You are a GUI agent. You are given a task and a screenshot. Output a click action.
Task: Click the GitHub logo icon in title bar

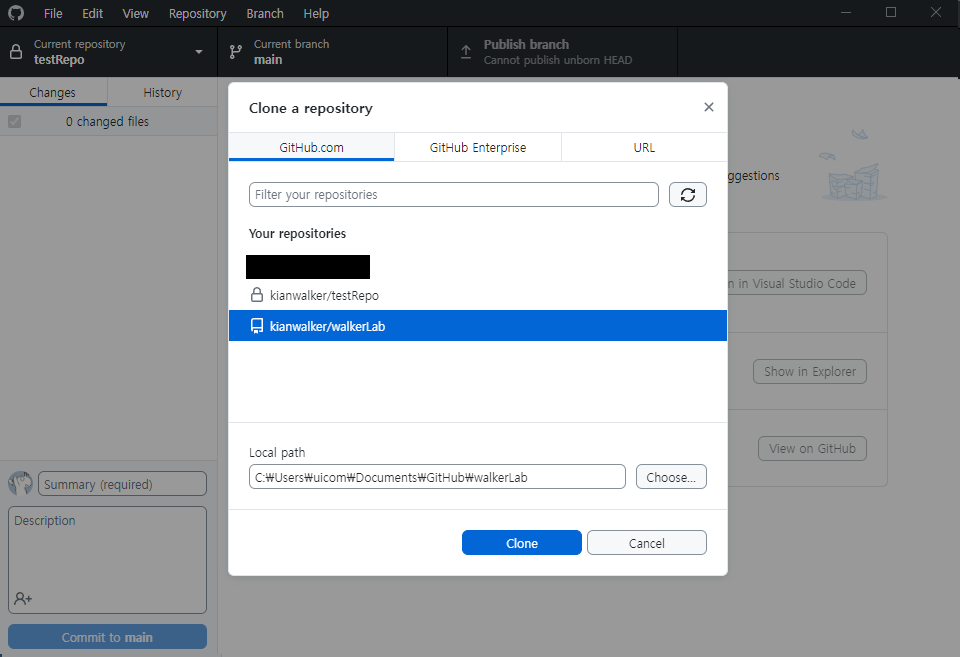coord(16,13)
